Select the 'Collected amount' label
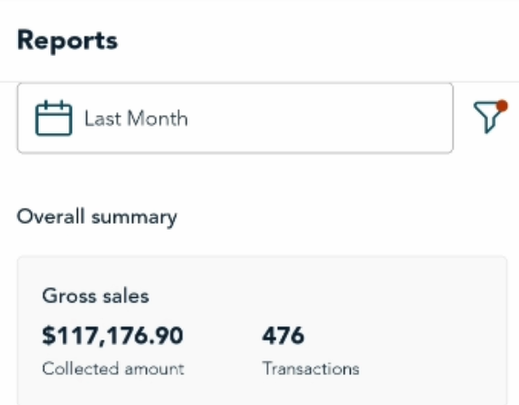The width and height of the screenshot is (519, 405). click(113, 369)
